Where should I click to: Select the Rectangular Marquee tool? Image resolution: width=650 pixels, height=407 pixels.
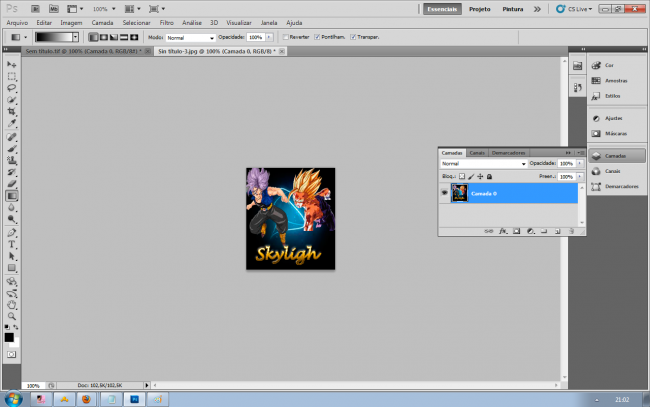12,76
